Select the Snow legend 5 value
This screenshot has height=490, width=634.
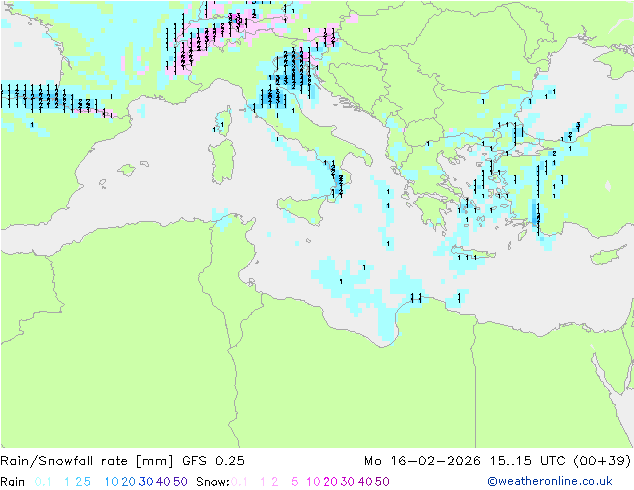click(294, 482)
